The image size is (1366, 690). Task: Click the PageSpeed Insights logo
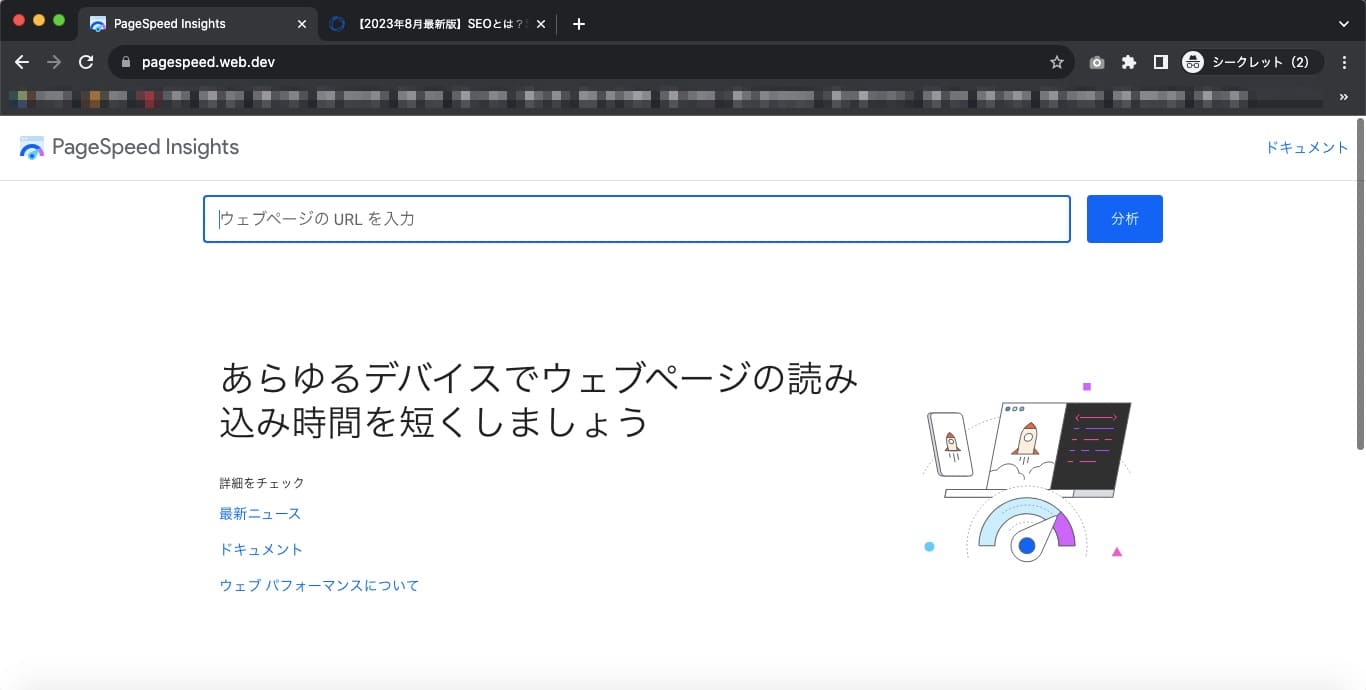click(x=129, y=147)
